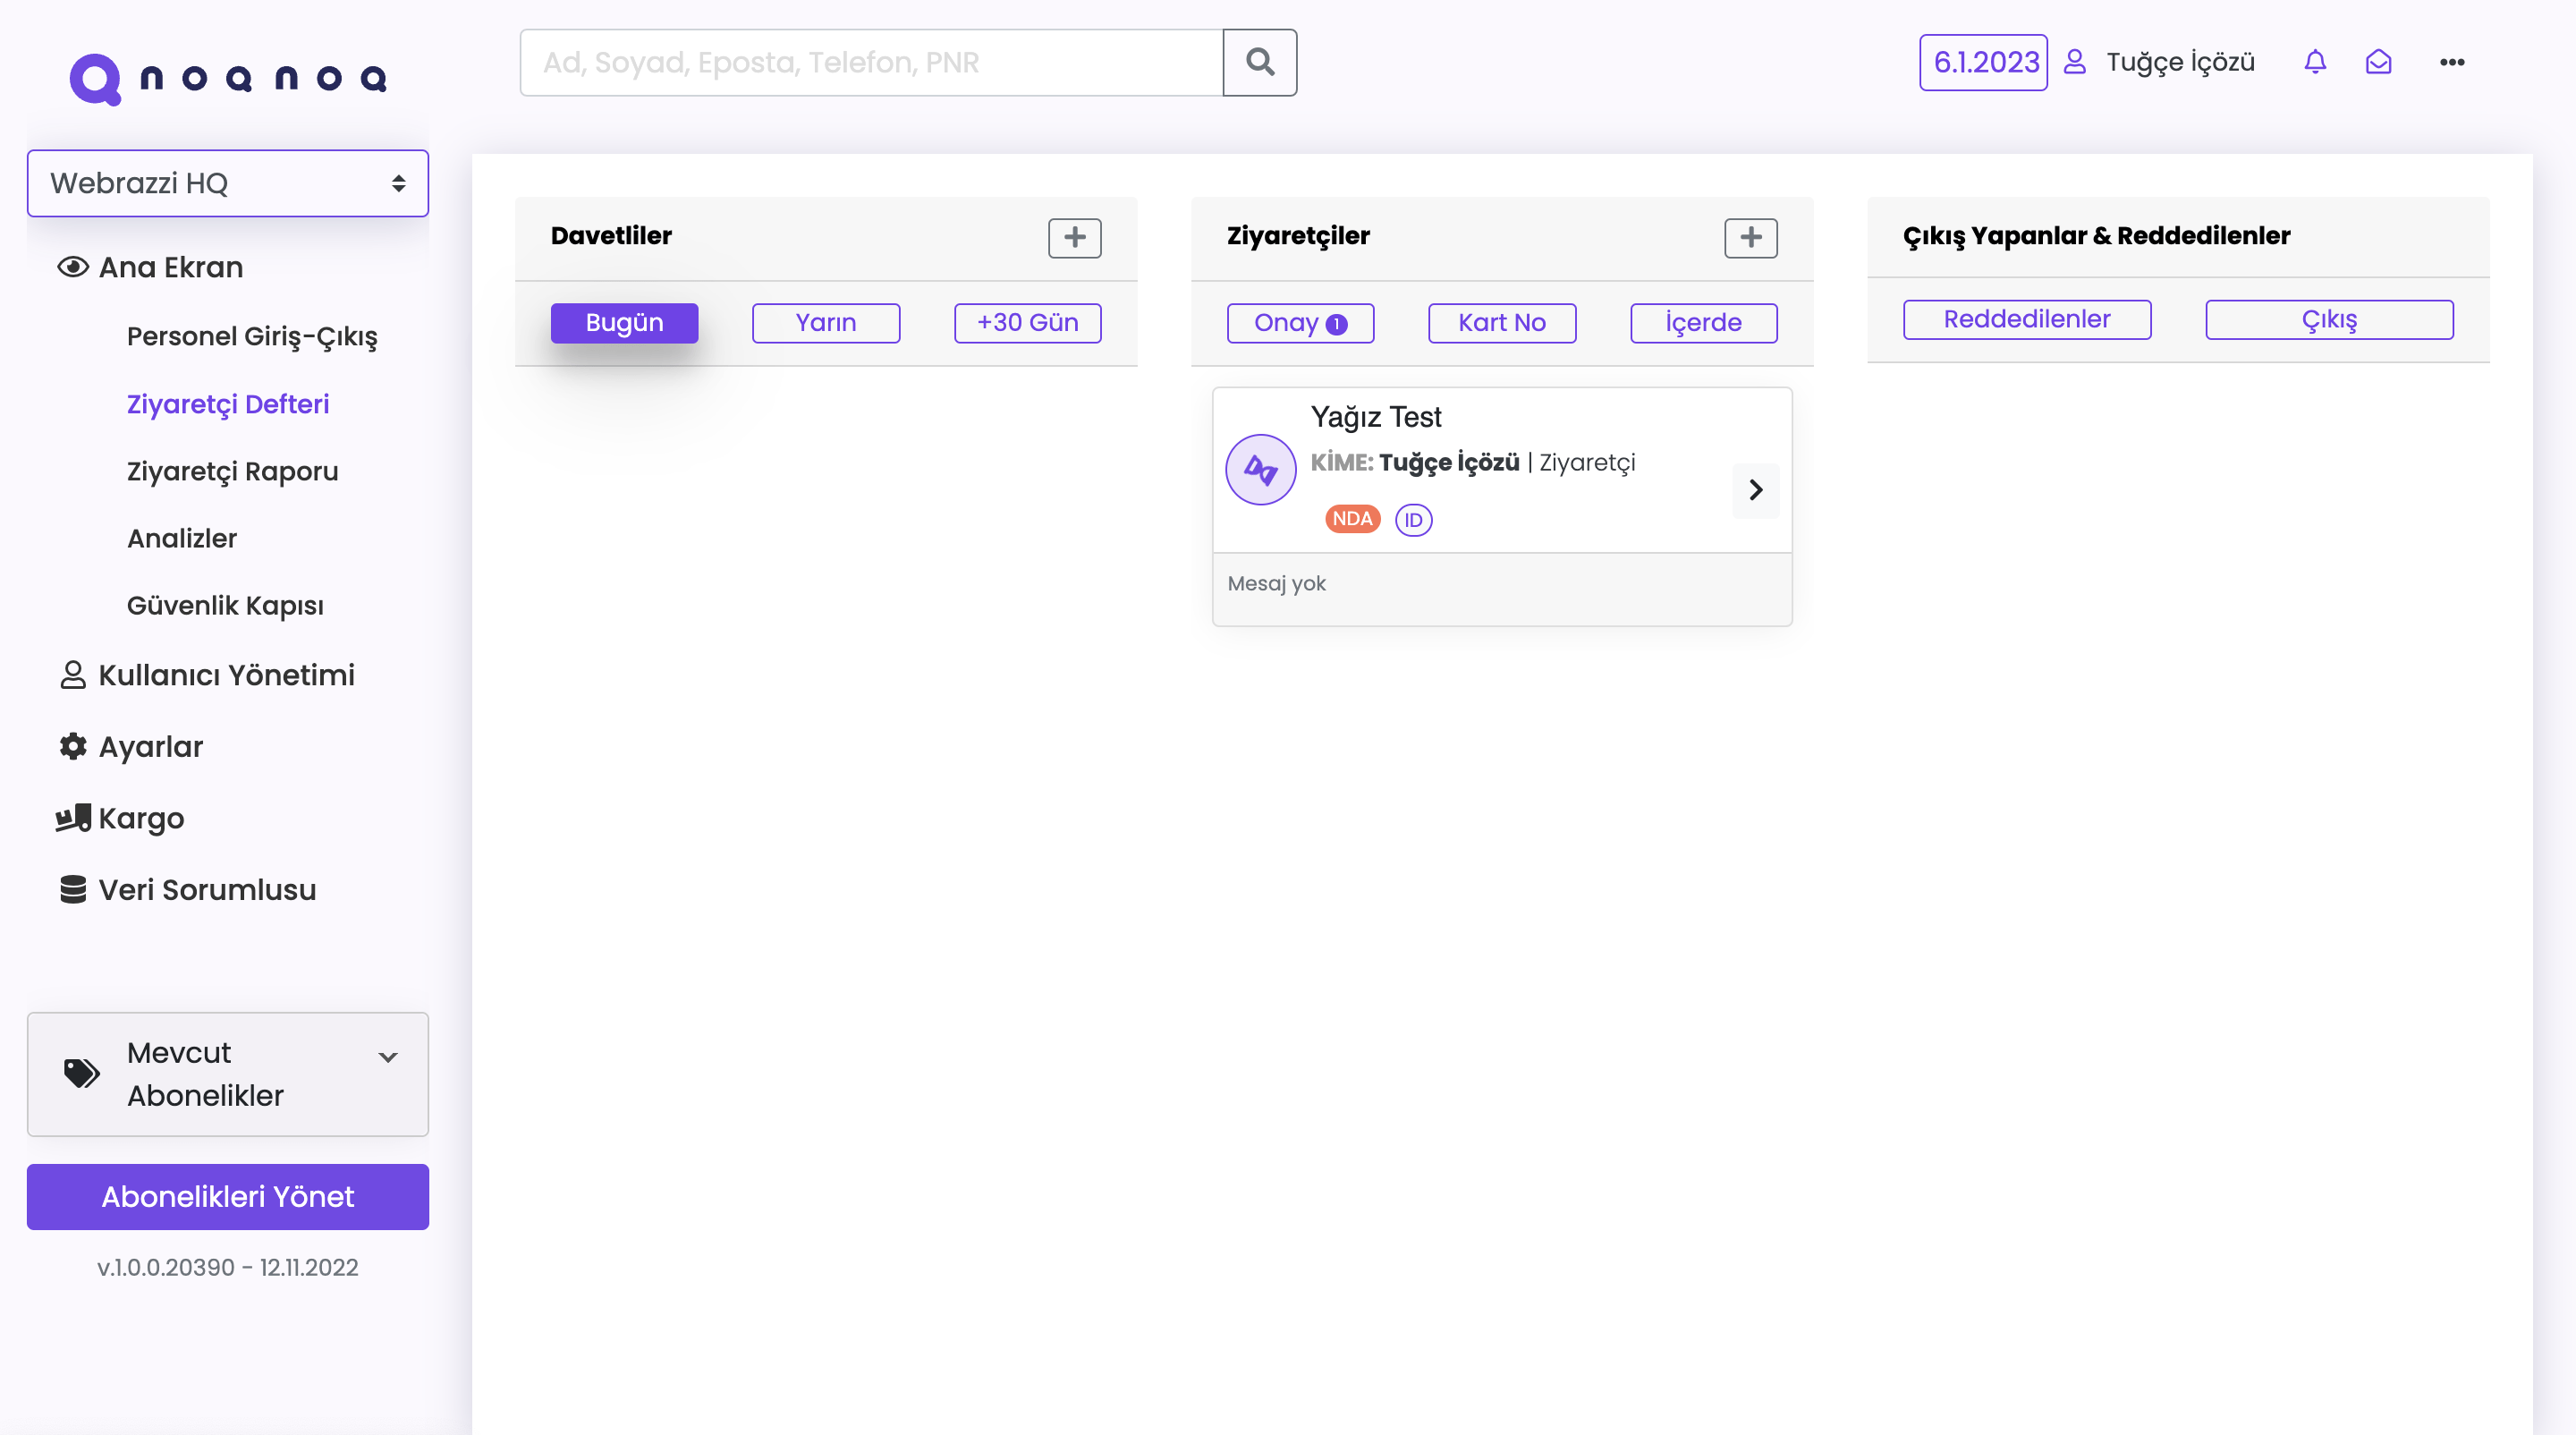
Task: Focus the name, email, PNR search field
Action: (870, 62)
